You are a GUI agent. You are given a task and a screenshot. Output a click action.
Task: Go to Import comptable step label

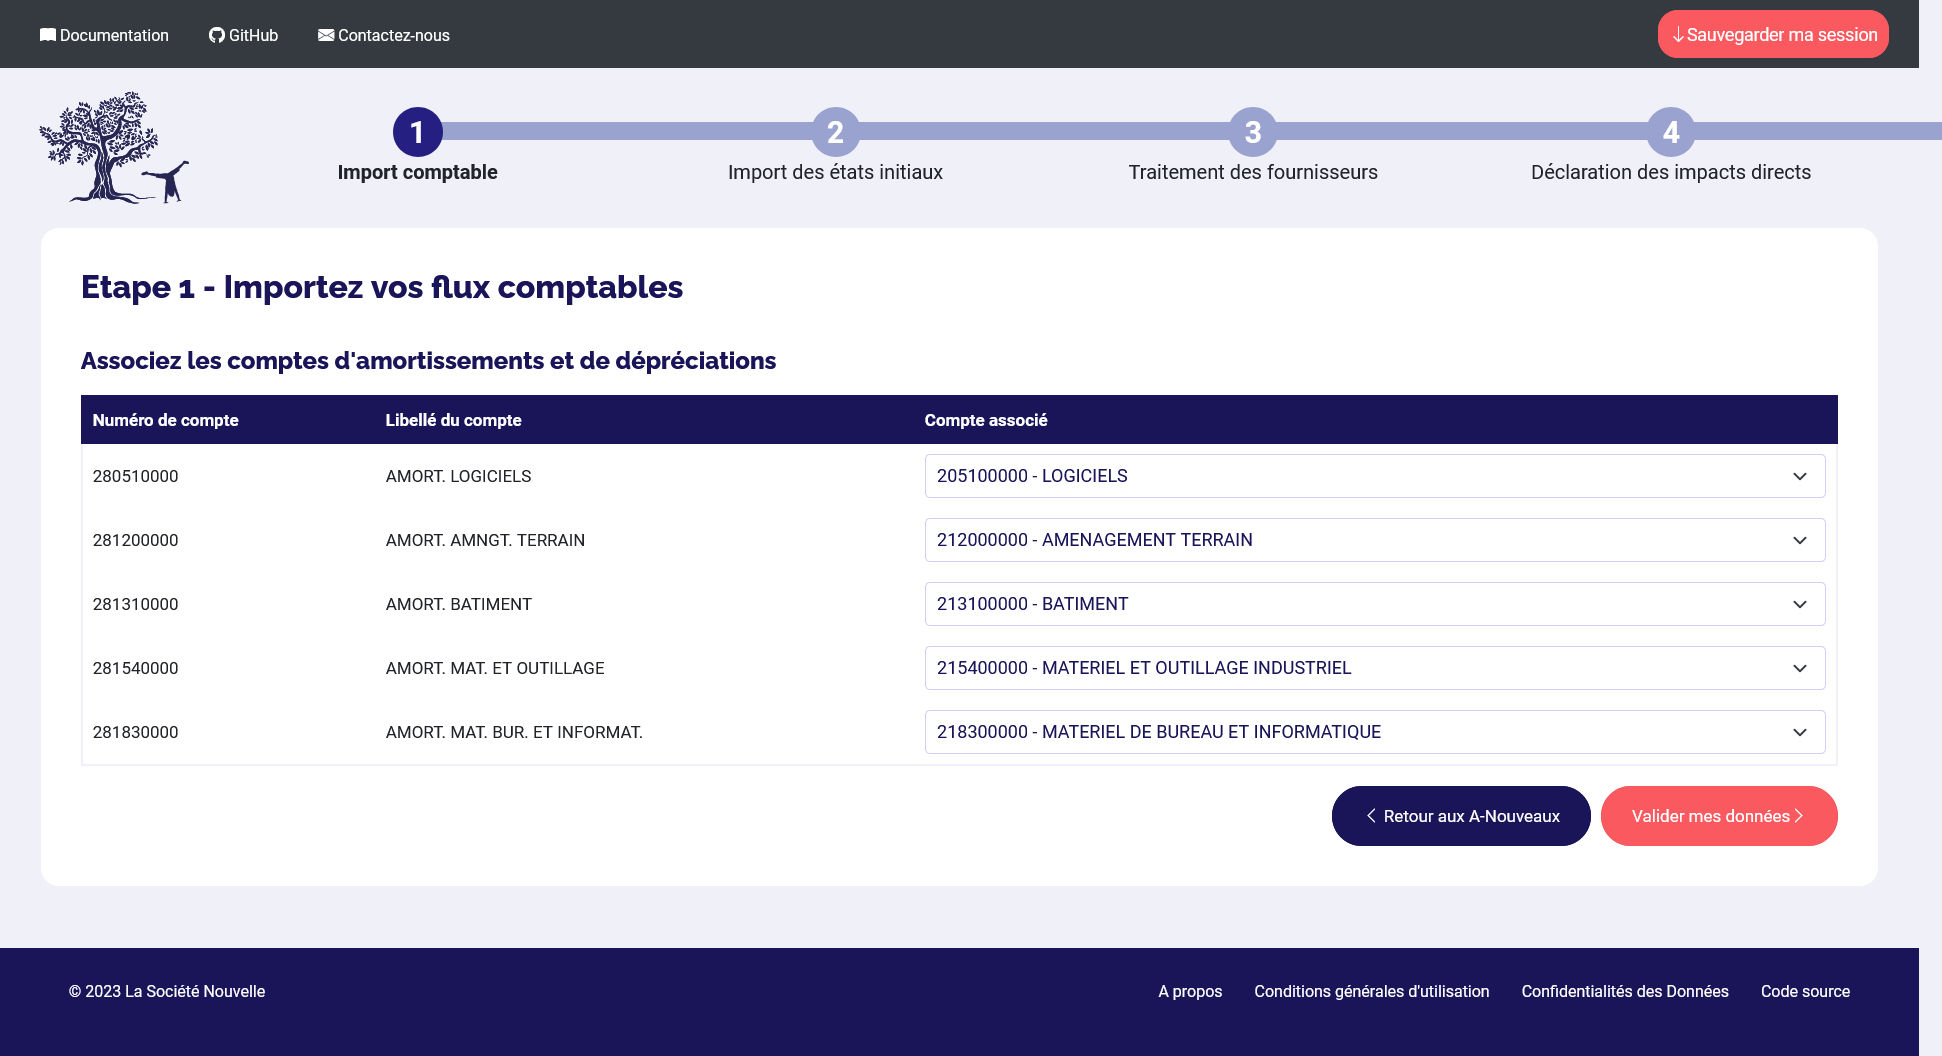tap(418, 172)
